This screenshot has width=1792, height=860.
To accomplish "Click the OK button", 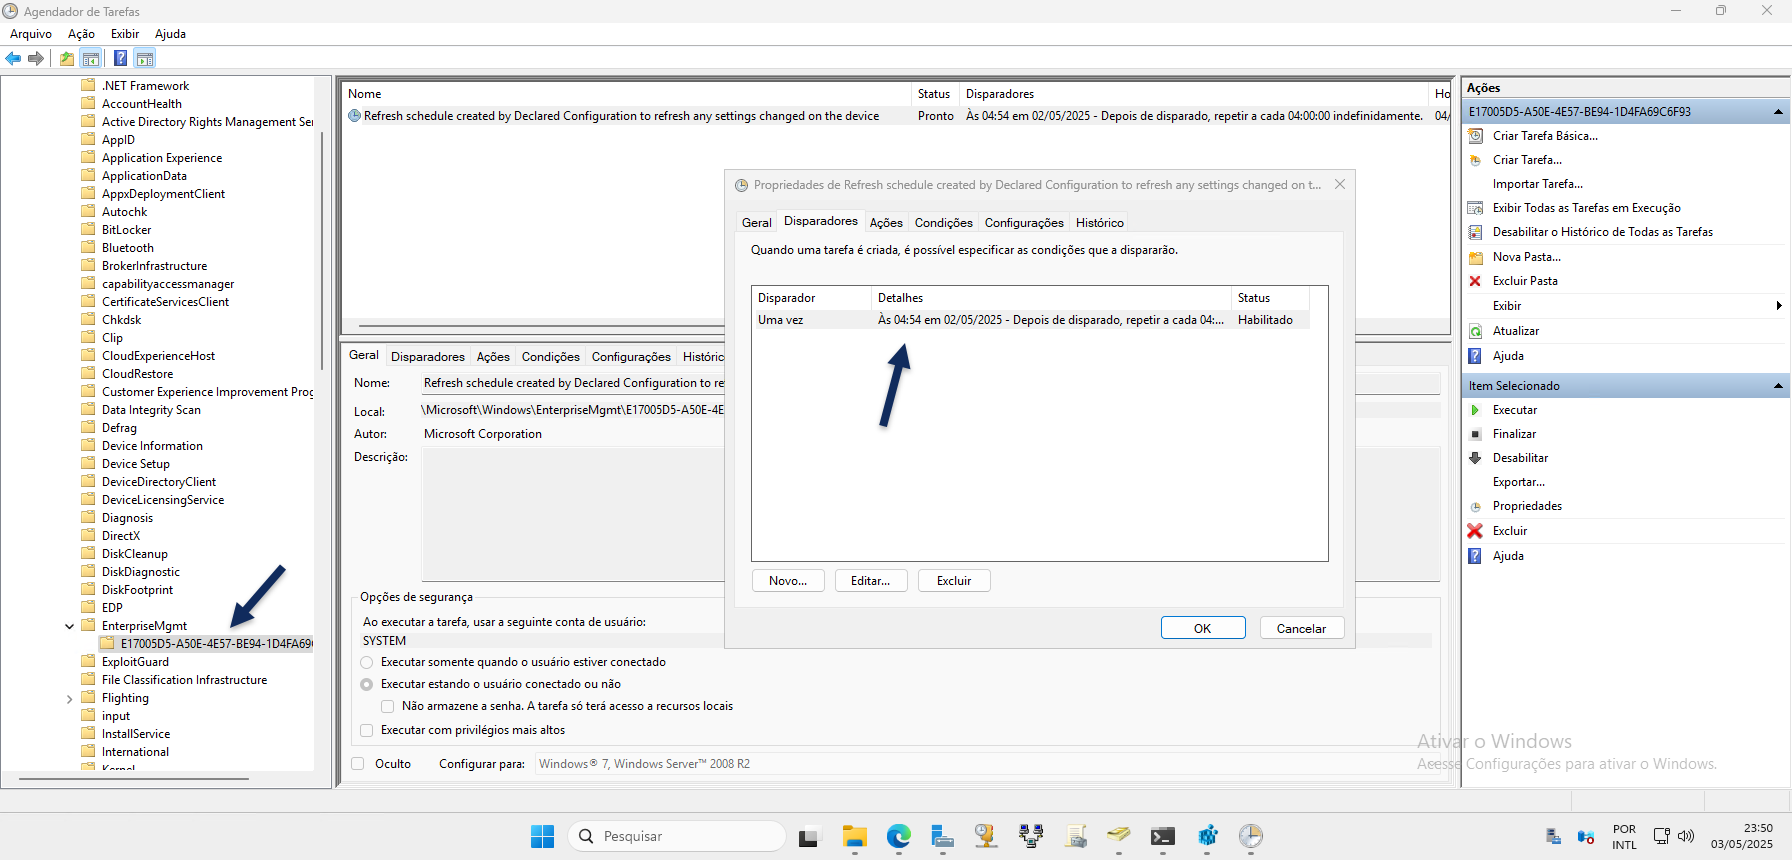I will click(x=1203, y=628).
